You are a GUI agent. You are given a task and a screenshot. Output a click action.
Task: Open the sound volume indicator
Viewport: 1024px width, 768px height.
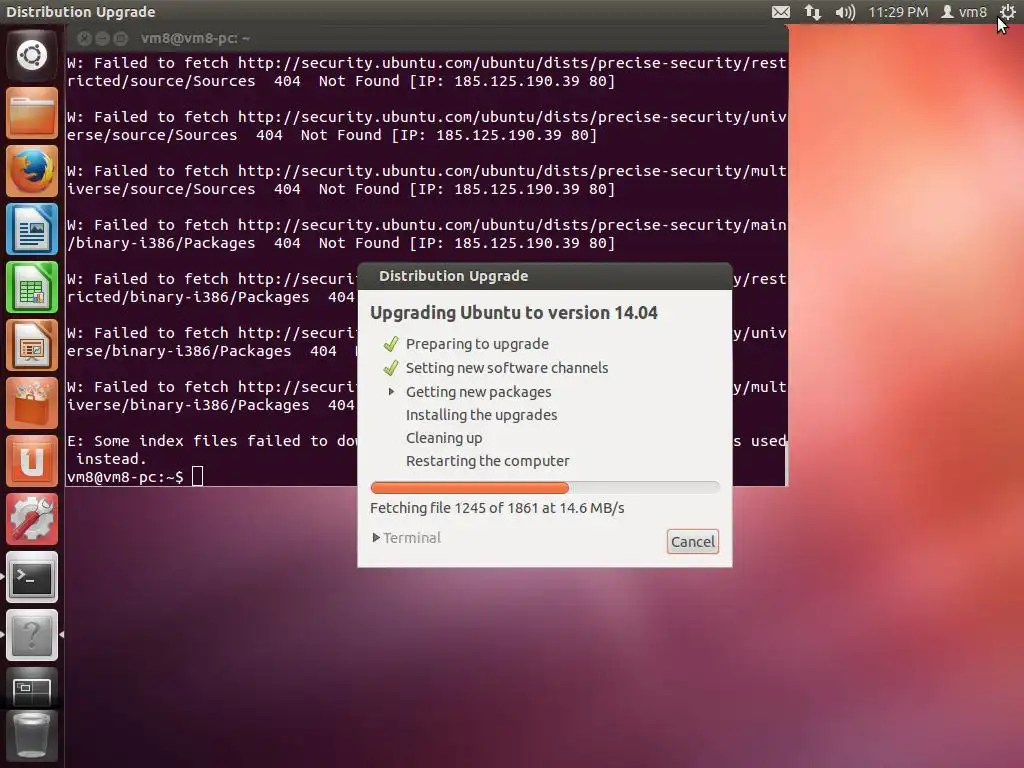click(845, 12)
